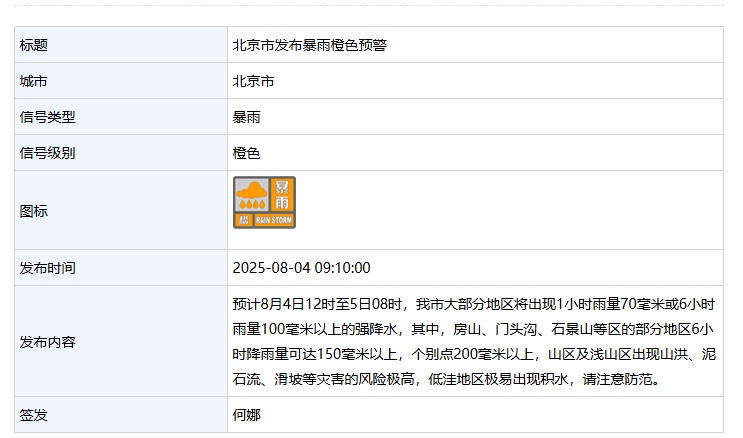The width and height of the screenshot is (743, 438).
Task: Click the city value 北京市
Action: [x=253, y=81]
